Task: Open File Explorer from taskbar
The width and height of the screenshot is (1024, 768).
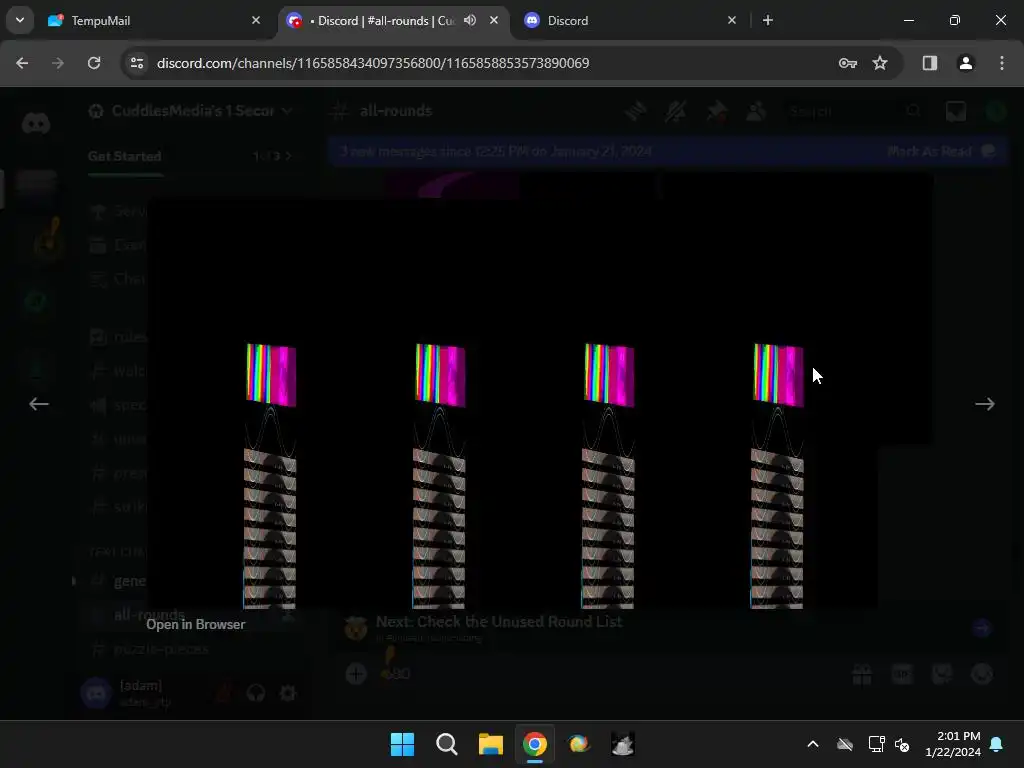Action: coord(490,744)
